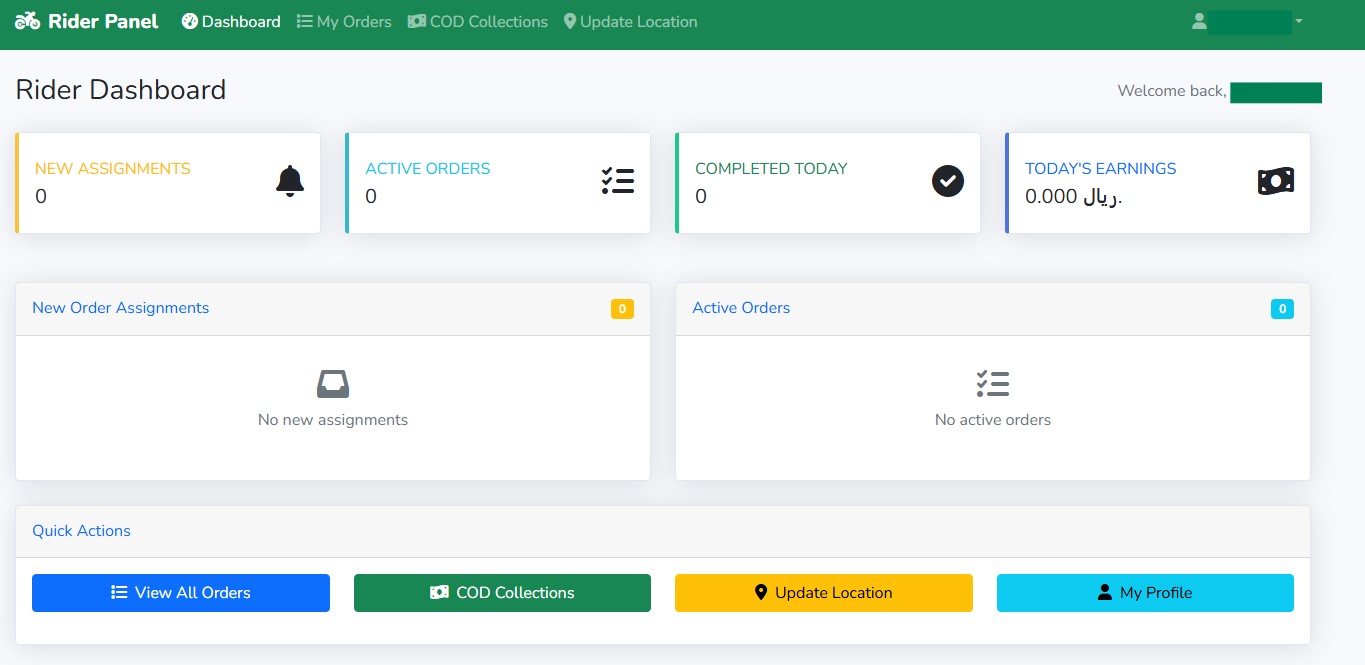Click the cyan count badge on Active Orders panel
This screenshot has width=1365, height=665.
pos(1282,309)
